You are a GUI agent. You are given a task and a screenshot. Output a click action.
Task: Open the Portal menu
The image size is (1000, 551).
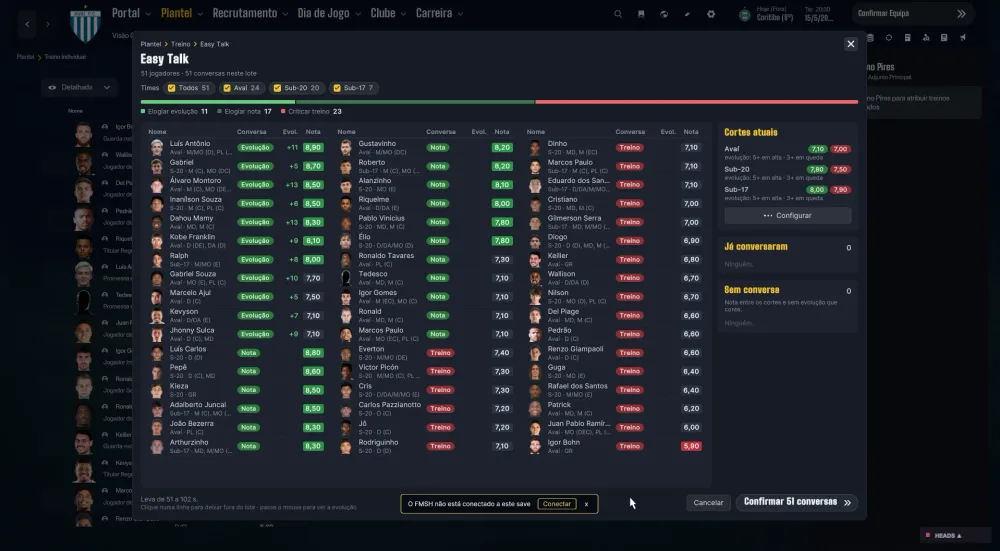126,13
